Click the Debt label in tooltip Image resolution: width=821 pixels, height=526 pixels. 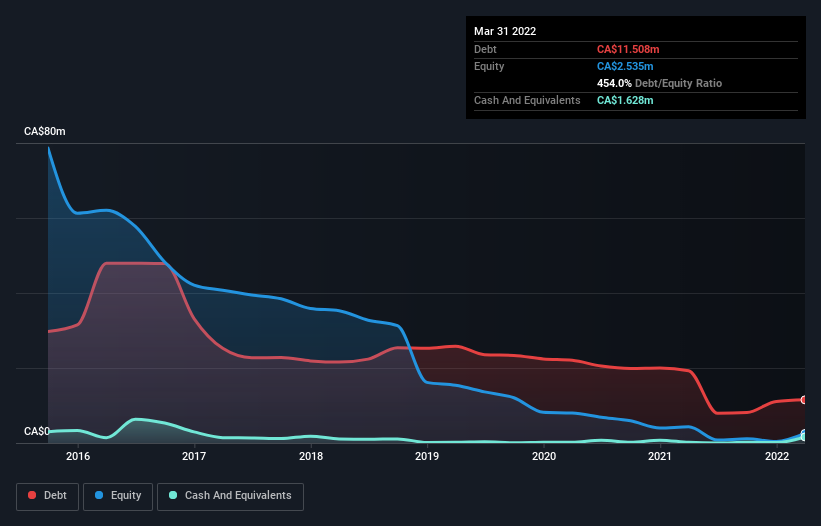[485, 49]
